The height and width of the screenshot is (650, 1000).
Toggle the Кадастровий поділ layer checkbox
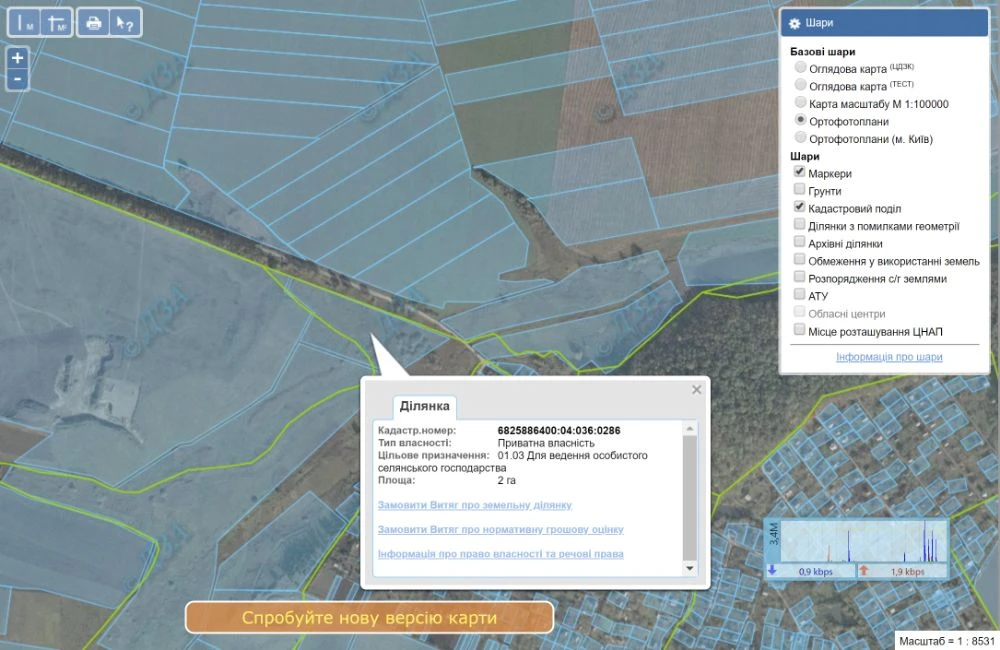point(799,207)
